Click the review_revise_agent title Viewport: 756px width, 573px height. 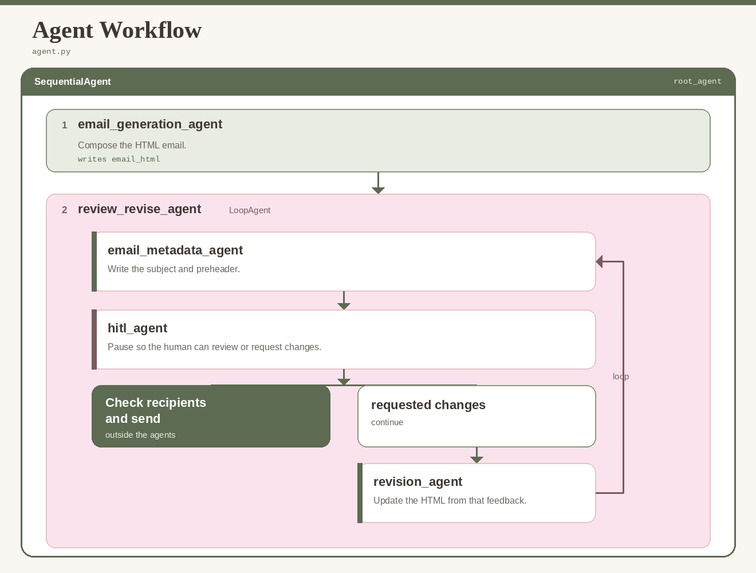pyautogui.click(x=139, y=209)
